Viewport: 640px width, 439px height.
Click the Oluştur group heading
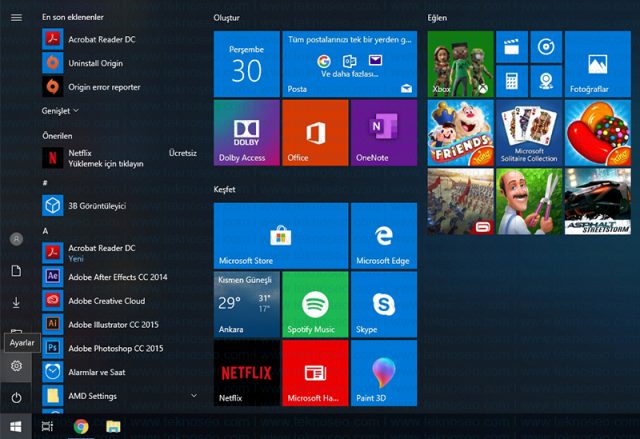point(226,18)
